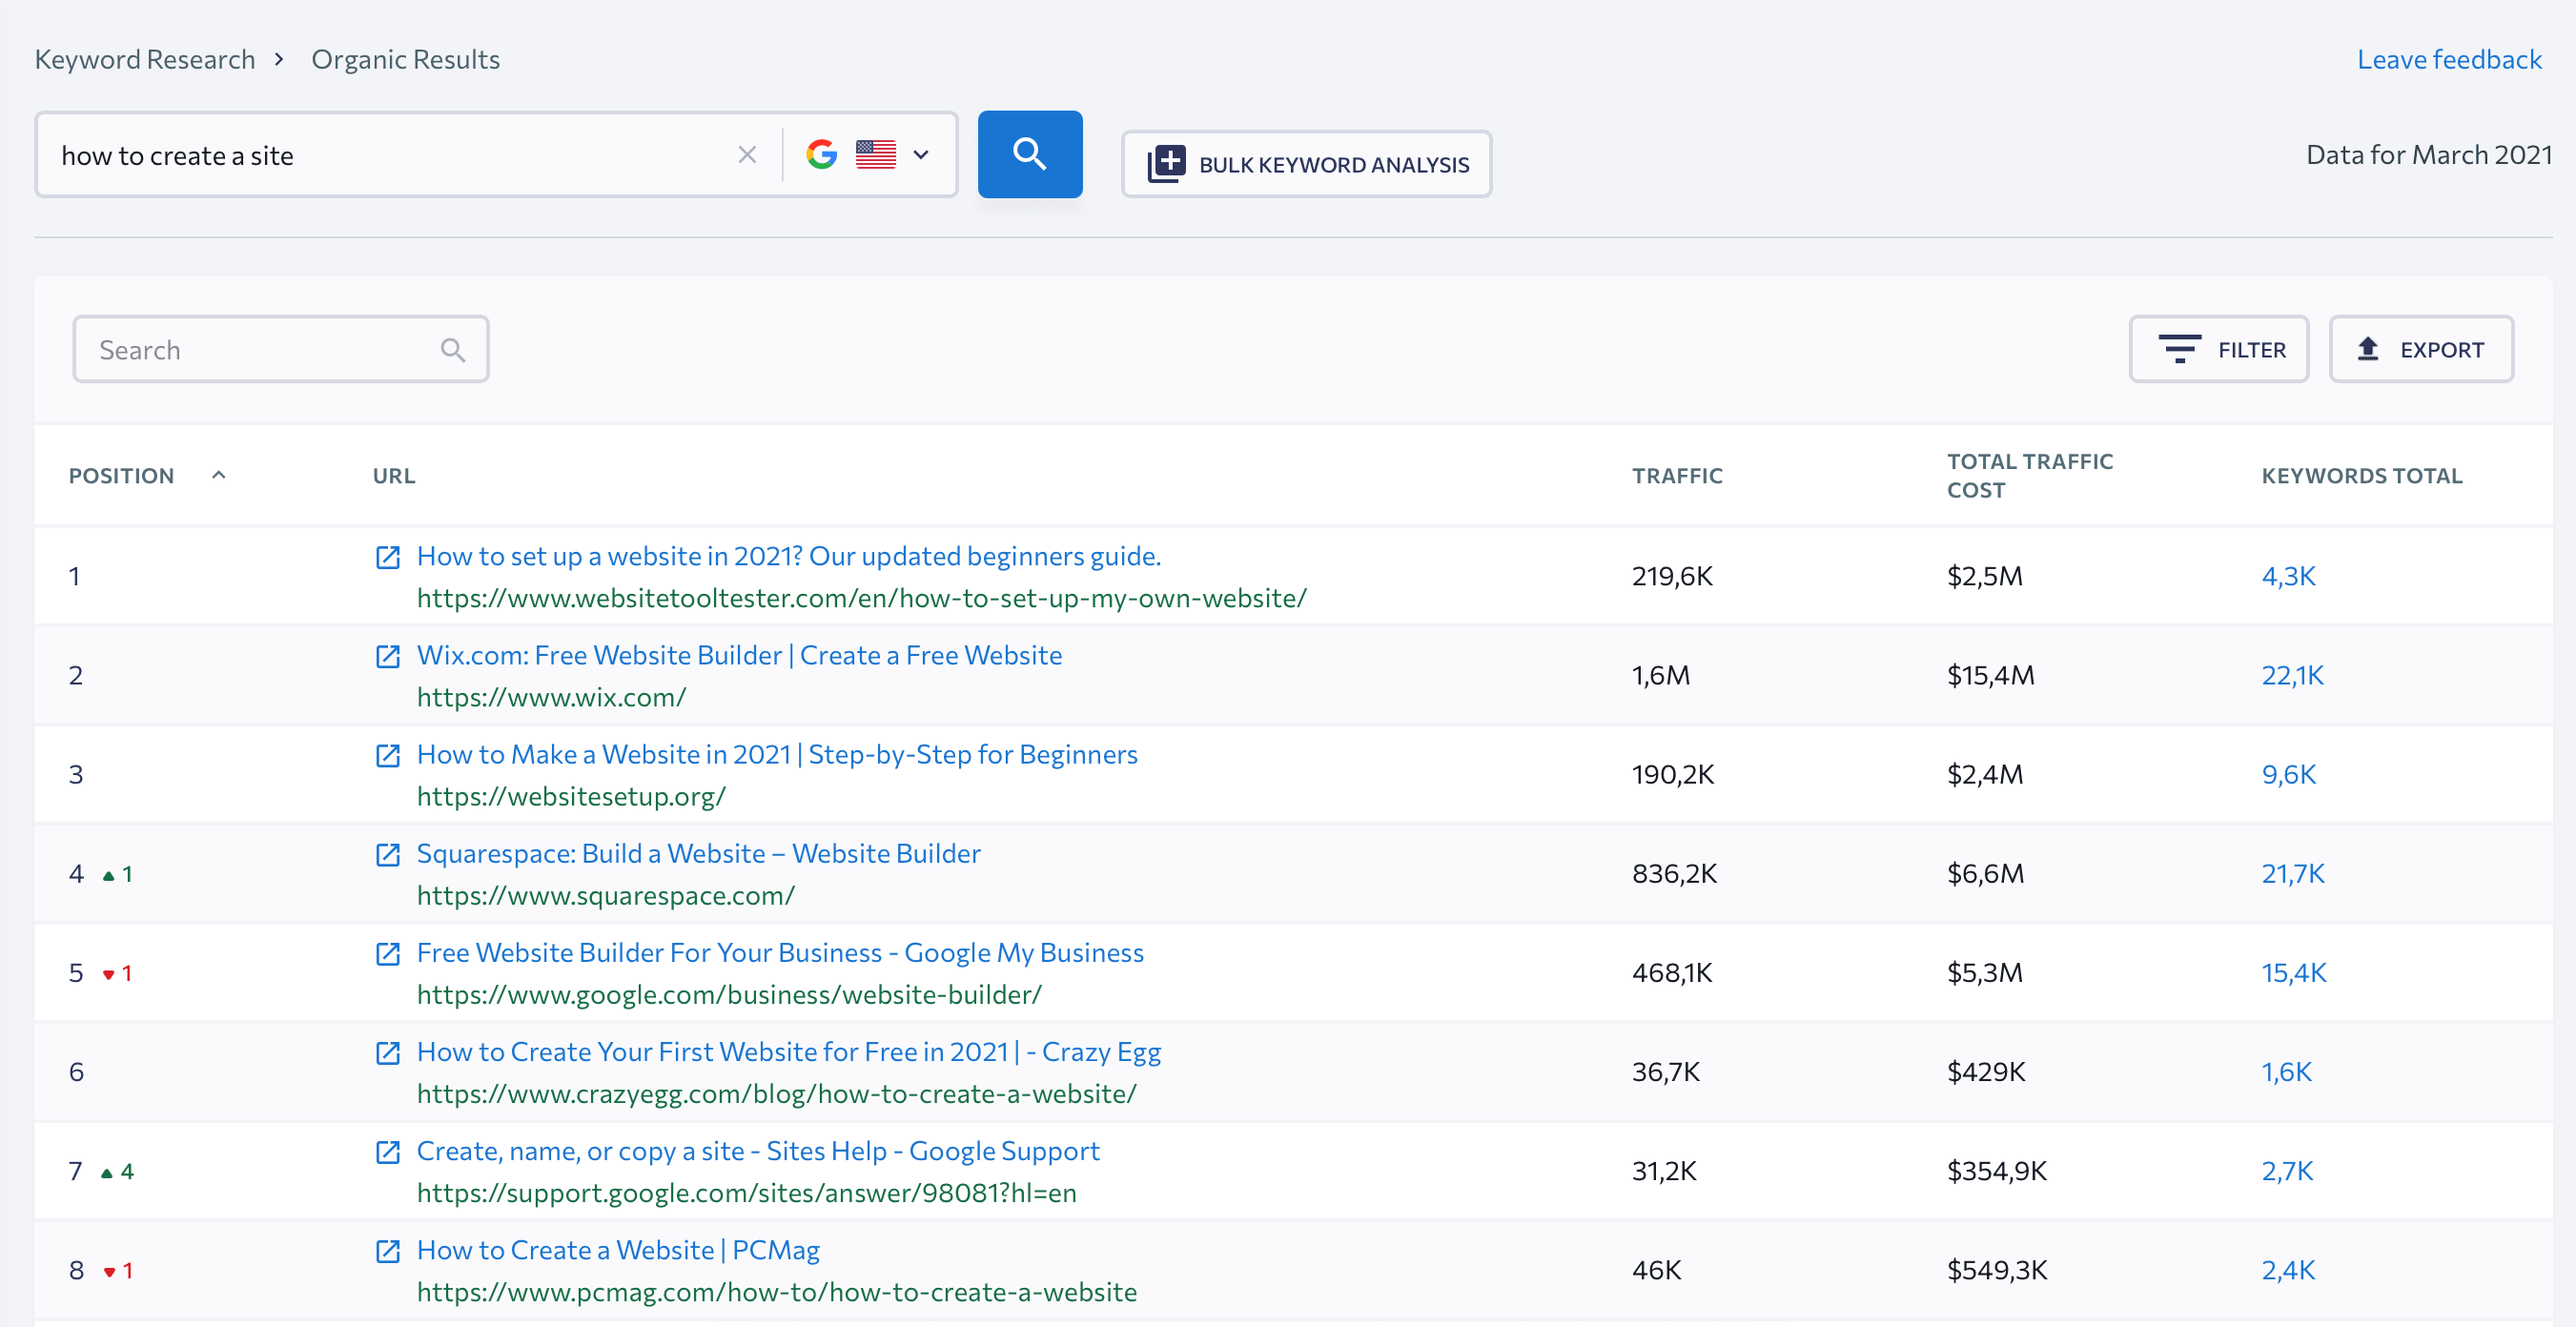Open the 22,1K keywords total link
Screen dimensions: 2576x1327
[2292, 675]
